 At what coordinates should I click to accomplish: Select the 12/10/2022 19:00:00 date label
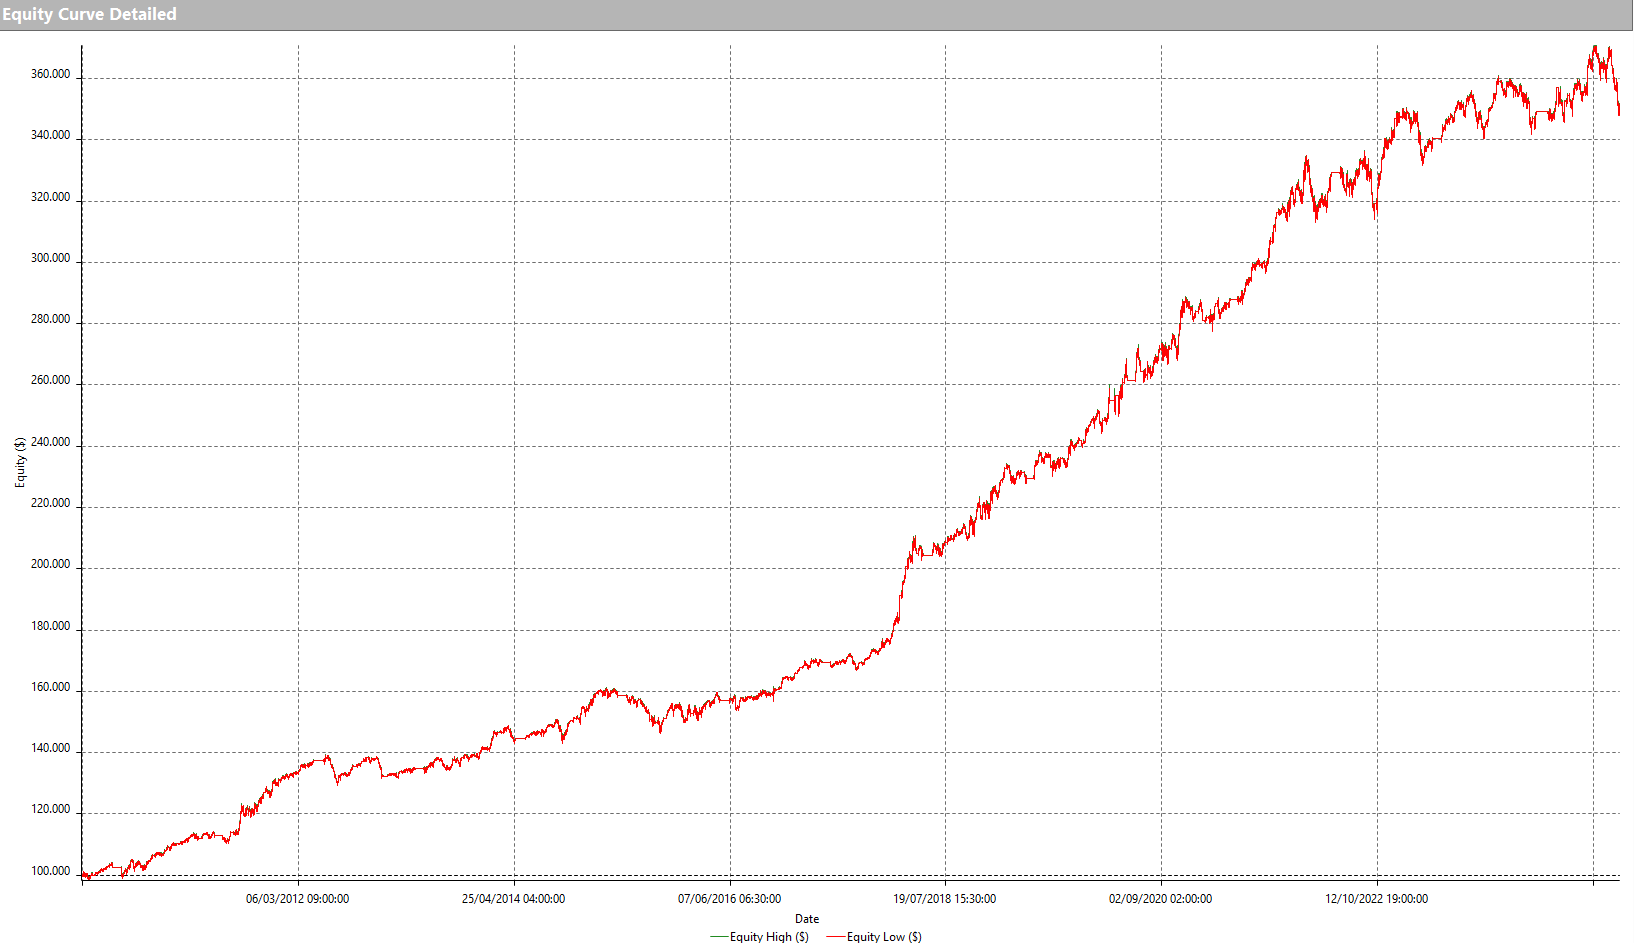[x=1376, y=899]
